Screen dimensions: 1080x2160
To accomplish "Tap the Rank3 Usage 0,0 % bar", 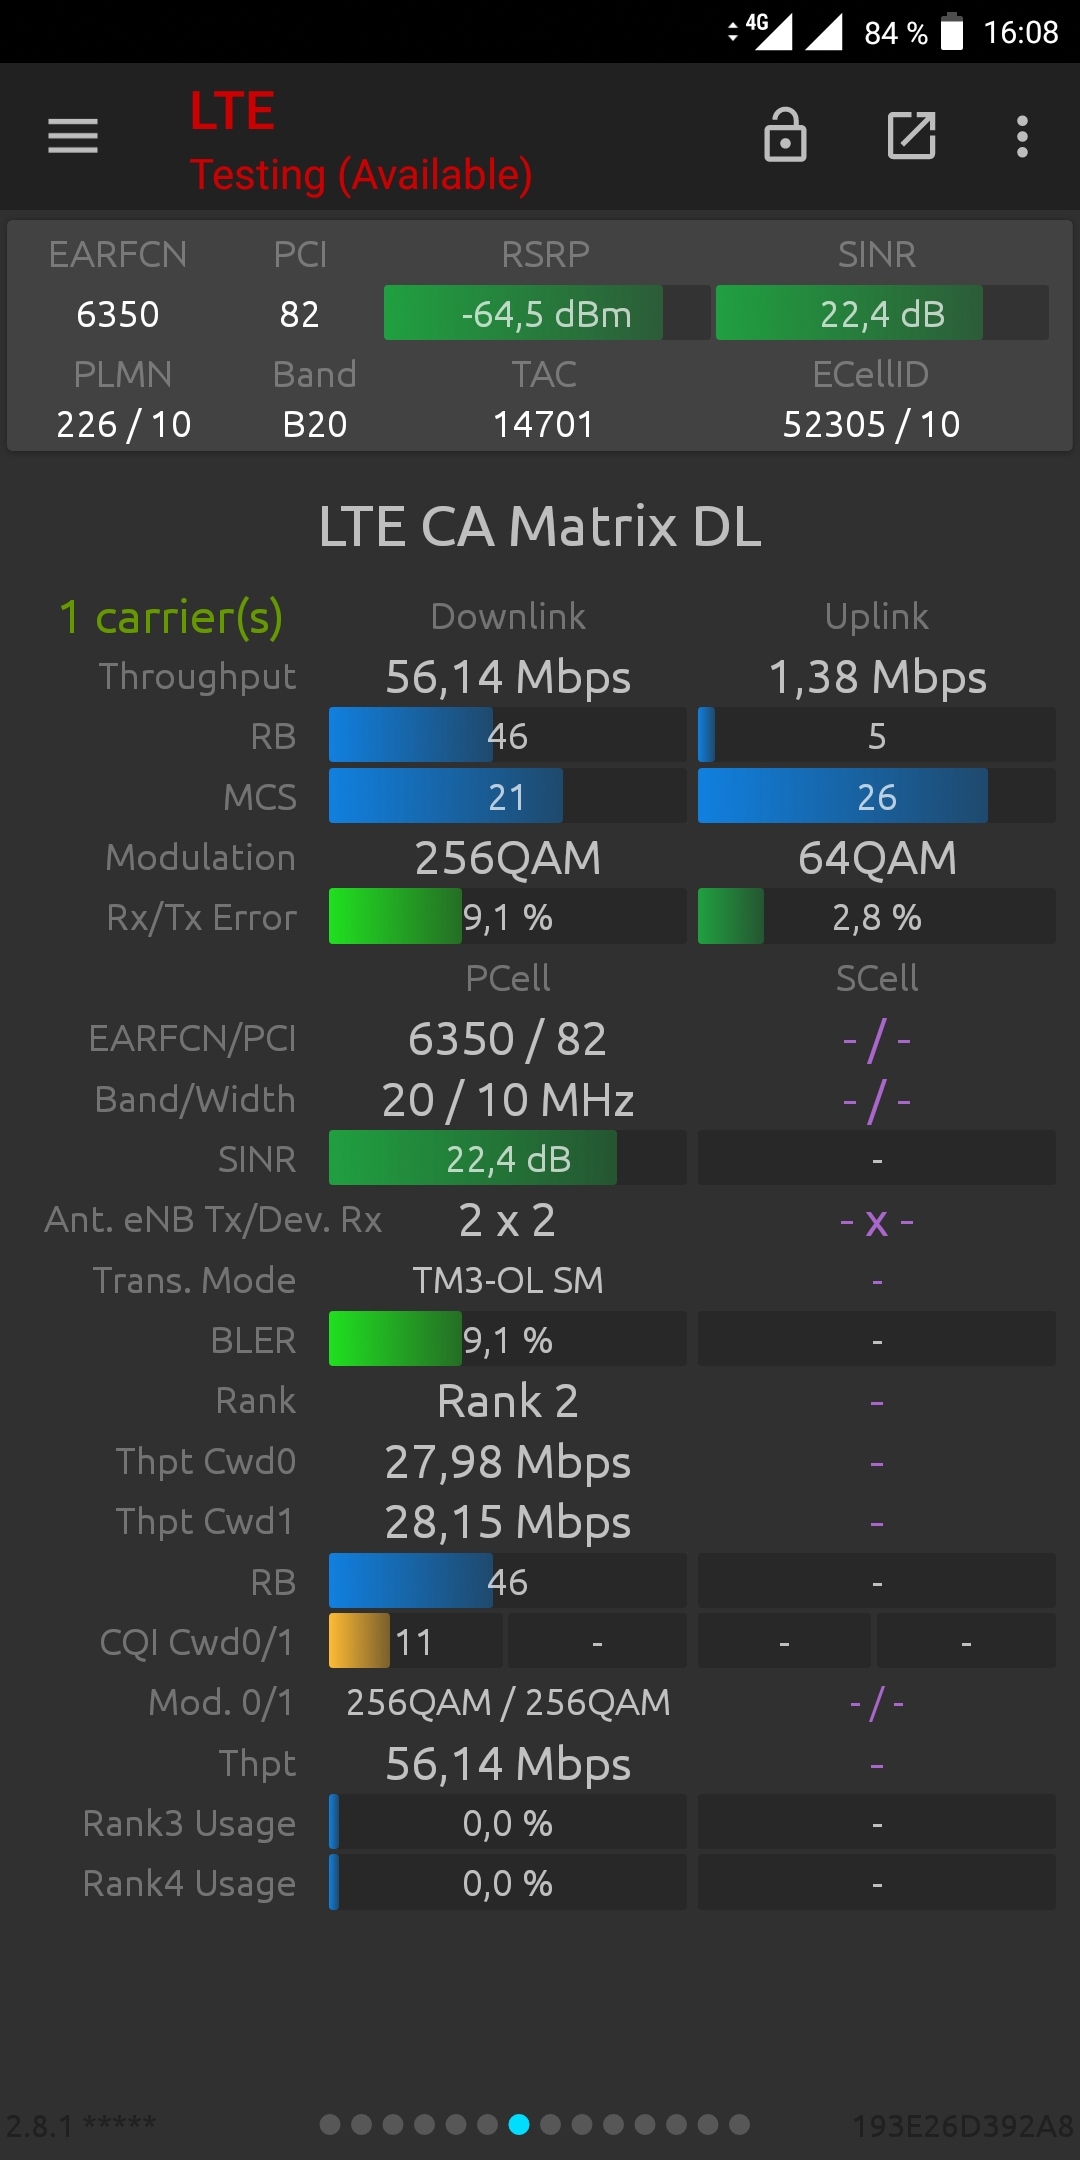I will 507,1822.
